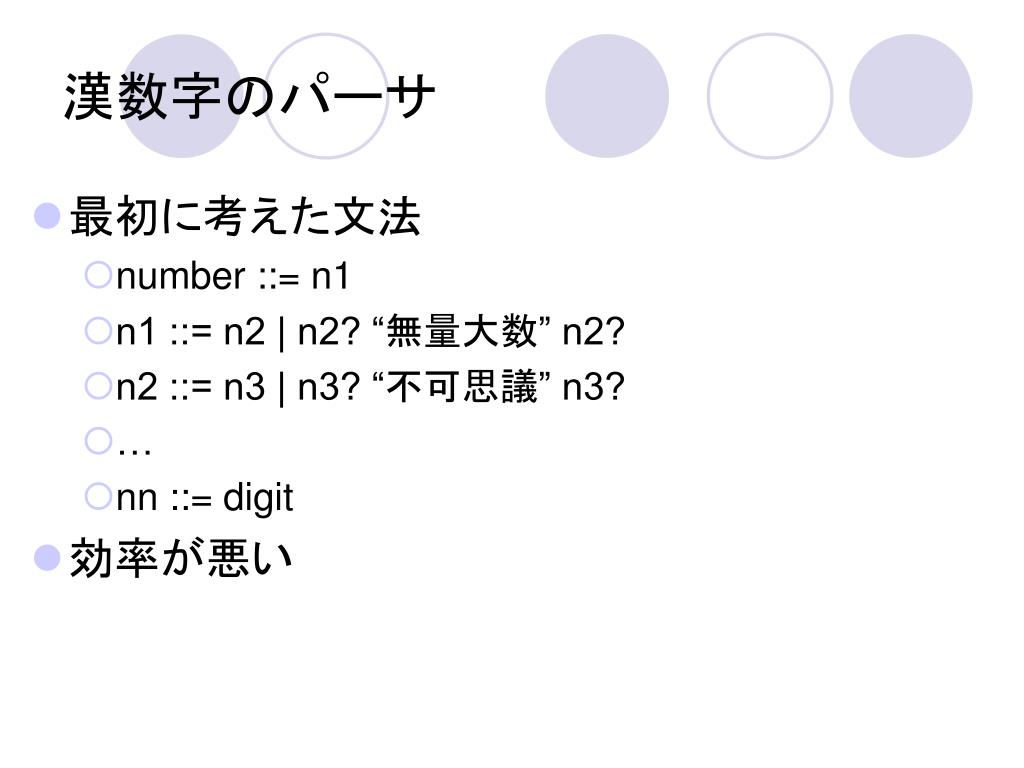The image size is (1024, 768).
Task: Select the line number ::= n1
Action: [x=233, y=276]
